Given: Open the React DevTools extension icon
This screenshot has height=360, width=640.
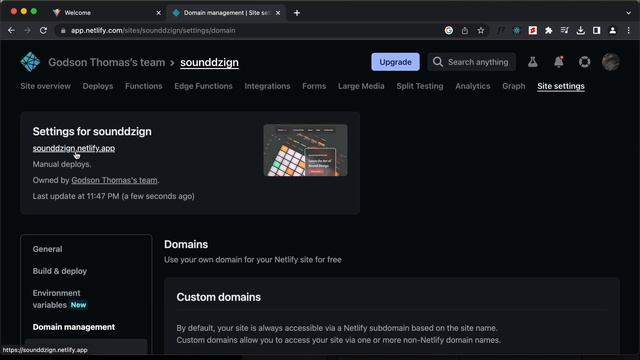Looking at the screenshot, I should click(517, 30).
